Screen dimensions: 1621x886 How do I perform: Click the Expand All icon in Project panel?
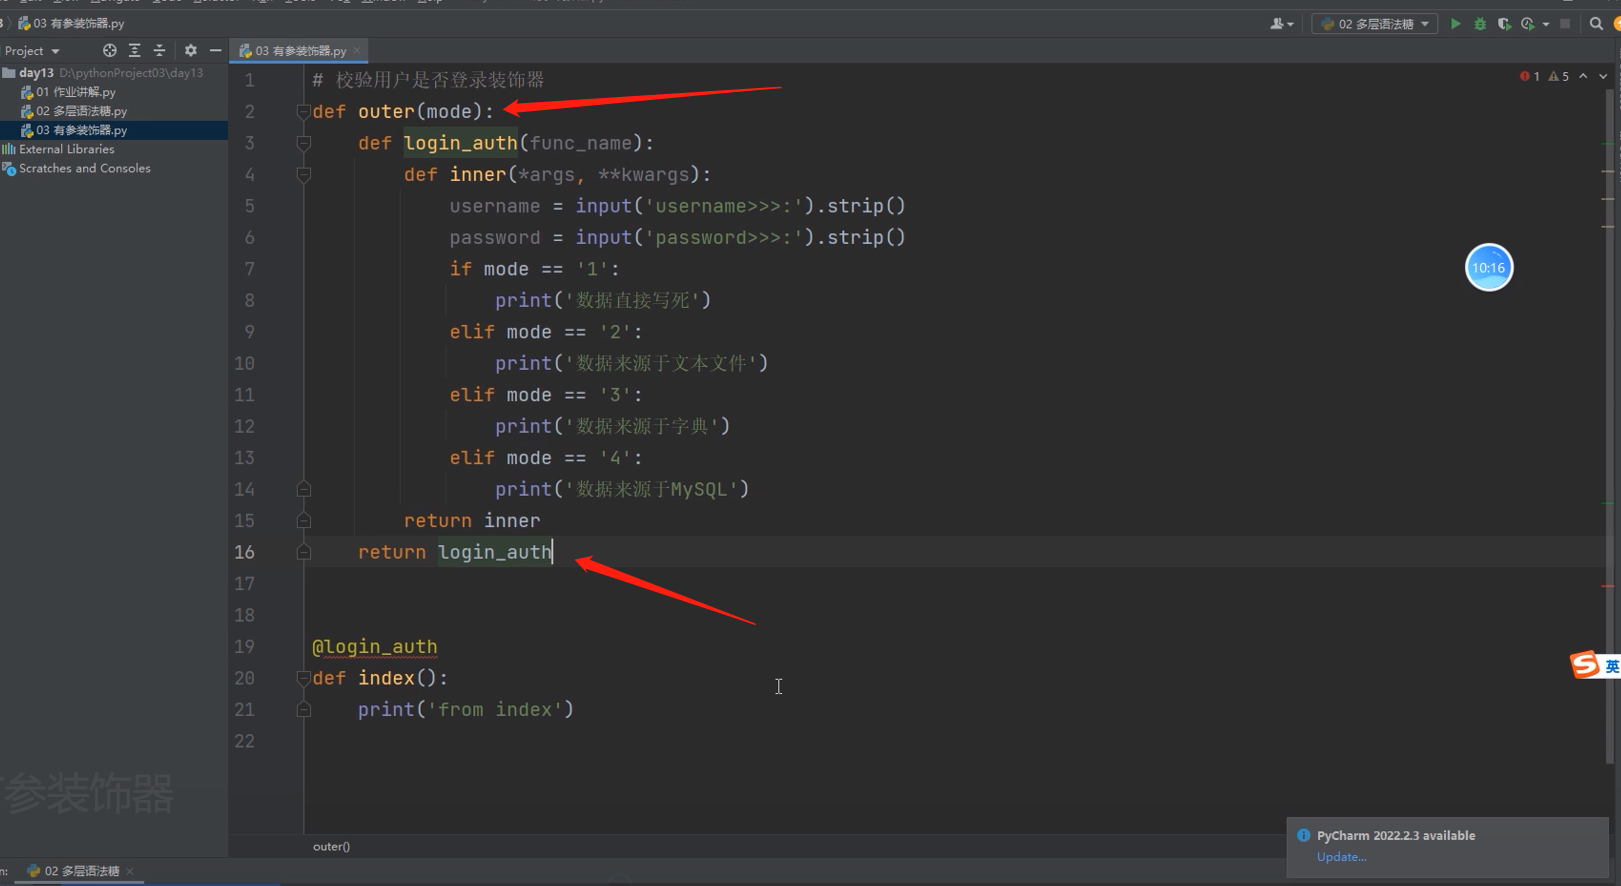pos(135,50)
